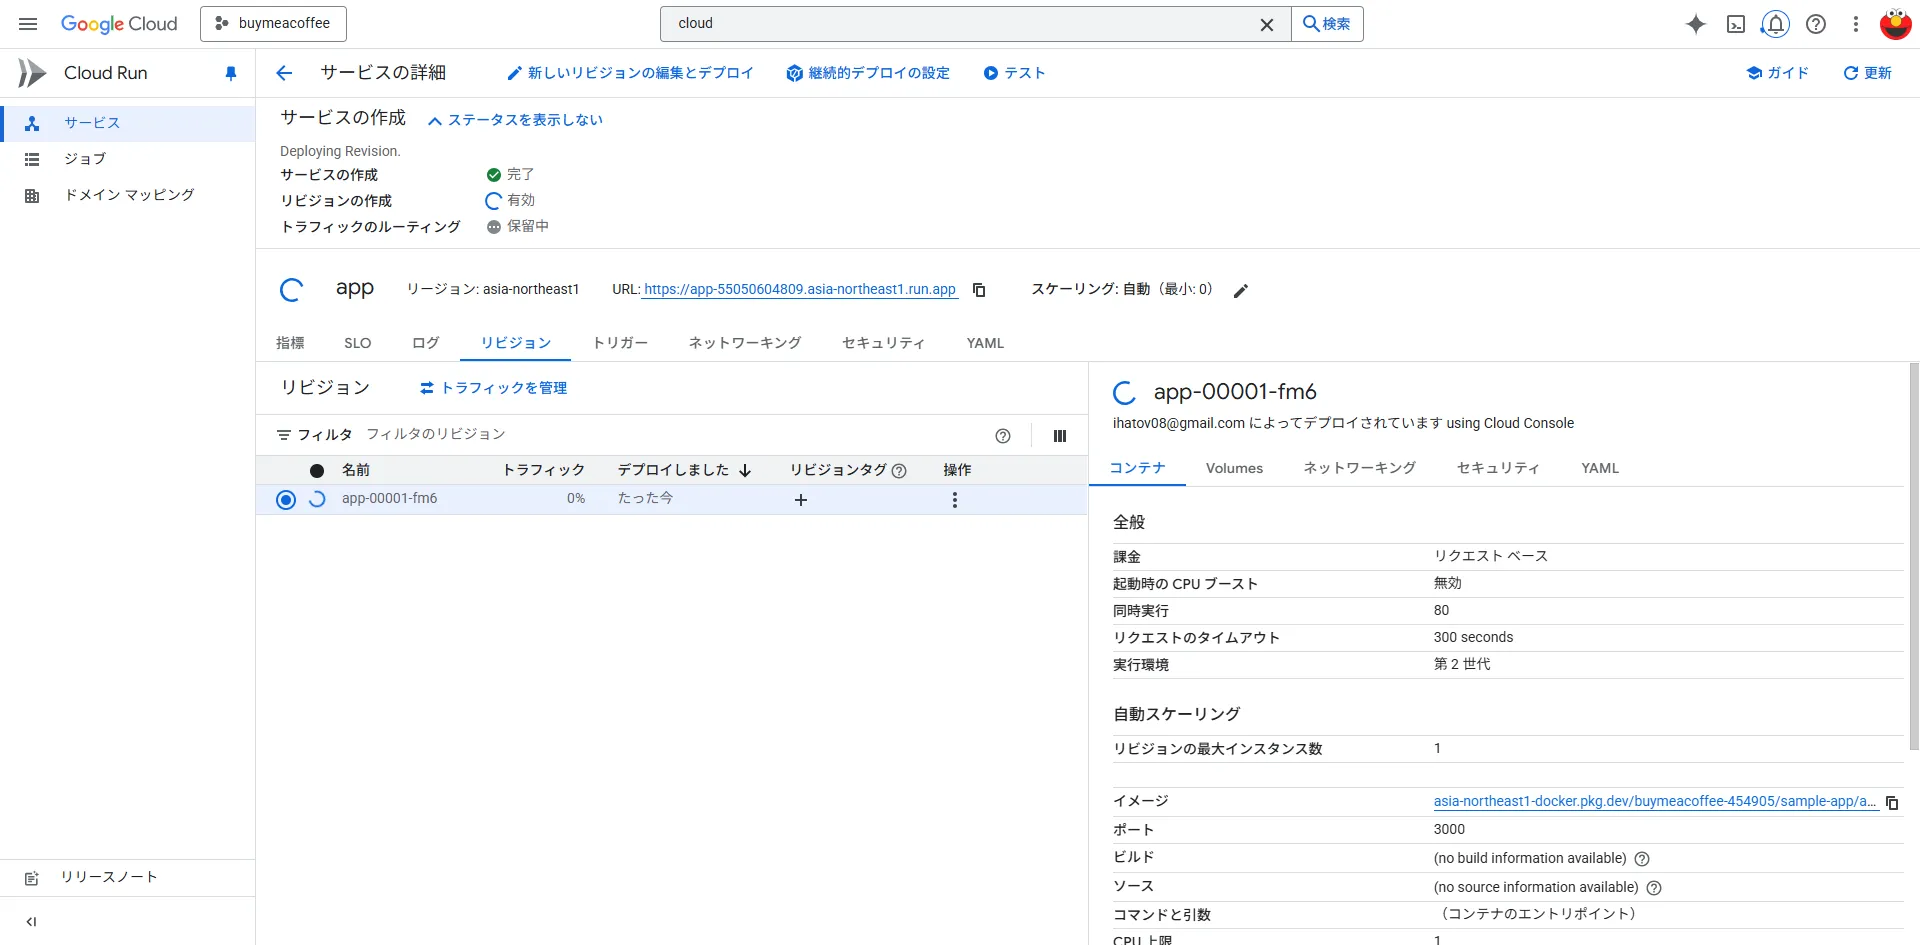The height and width of the screenshot is (945, 1920).
Task: Select the app-00001-fm6 revision radio button
Action: tap(286, 499)
